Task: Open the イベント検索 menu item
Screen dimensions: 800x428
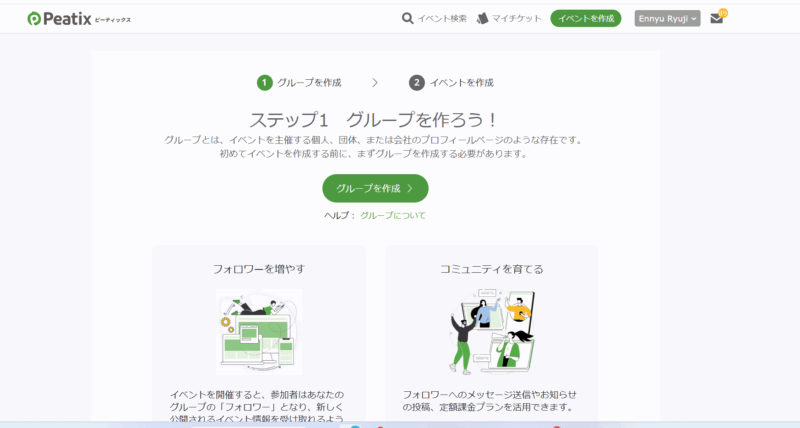Action: [442, 18]
